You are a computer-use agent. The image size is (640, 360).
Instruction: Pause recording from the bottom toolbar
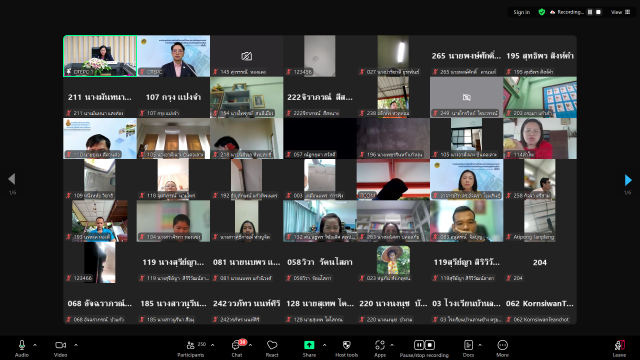[419, 345]
